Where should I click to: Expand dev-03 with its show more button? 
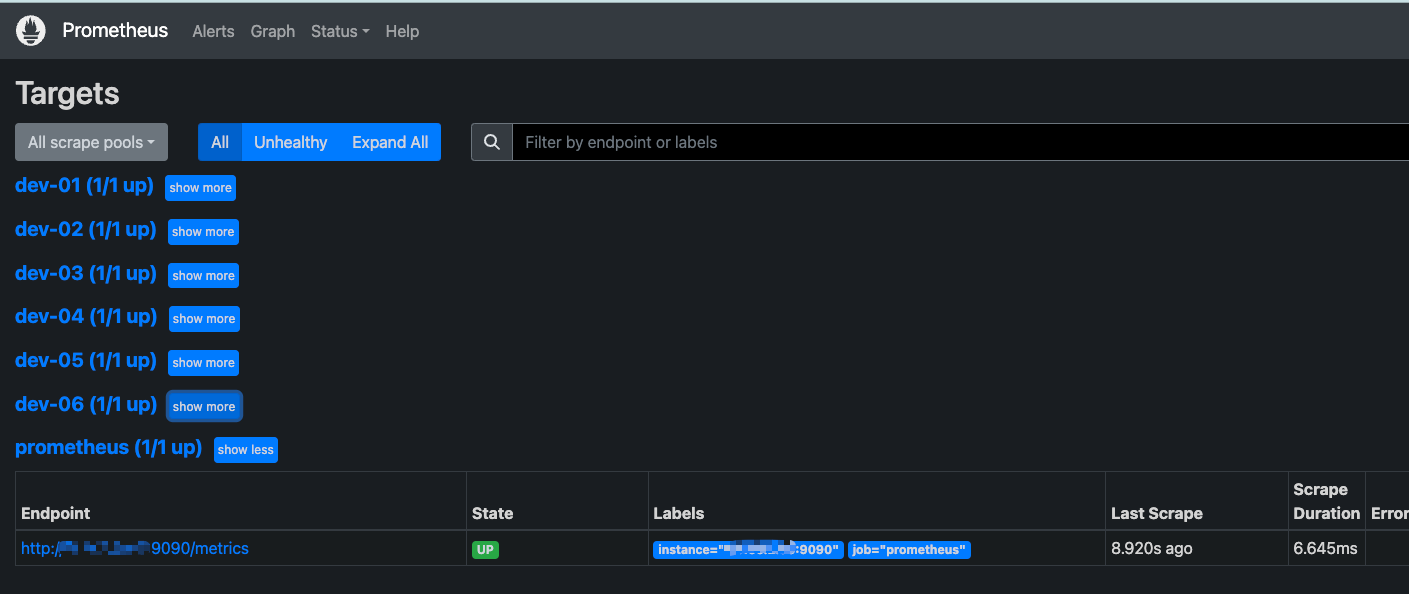(203, 276)
